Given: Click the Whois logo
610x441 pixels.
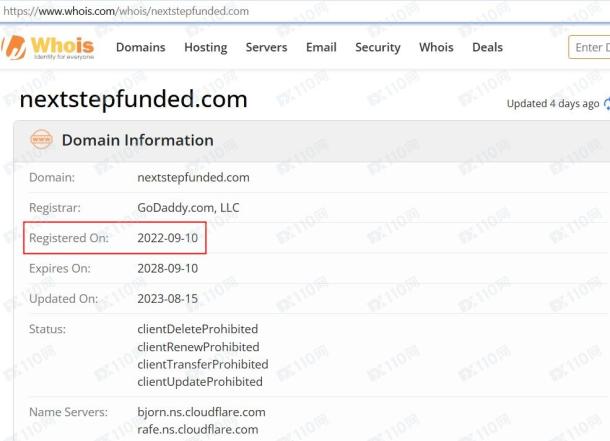Looking at the screenshot, I should click(47, 47).
